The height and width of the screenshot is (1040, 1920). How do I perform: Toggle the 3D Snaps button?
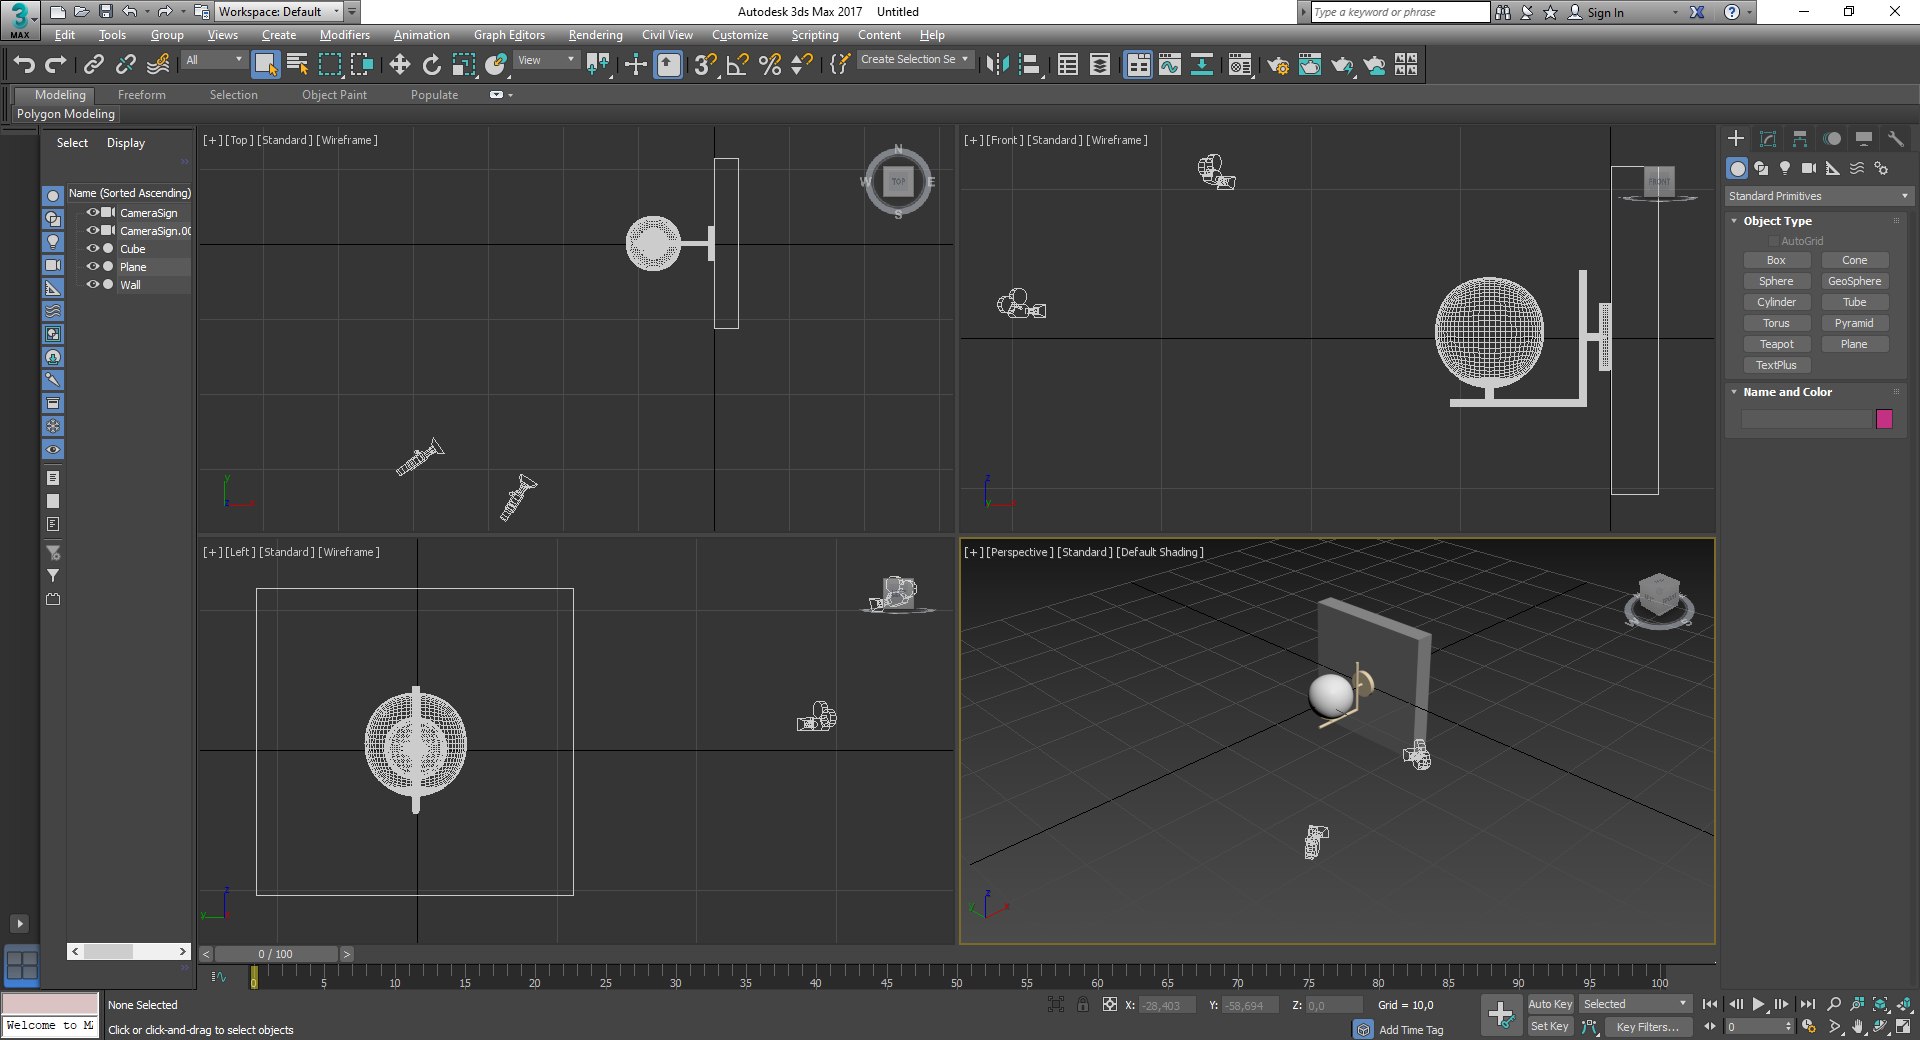pos(706,65)
